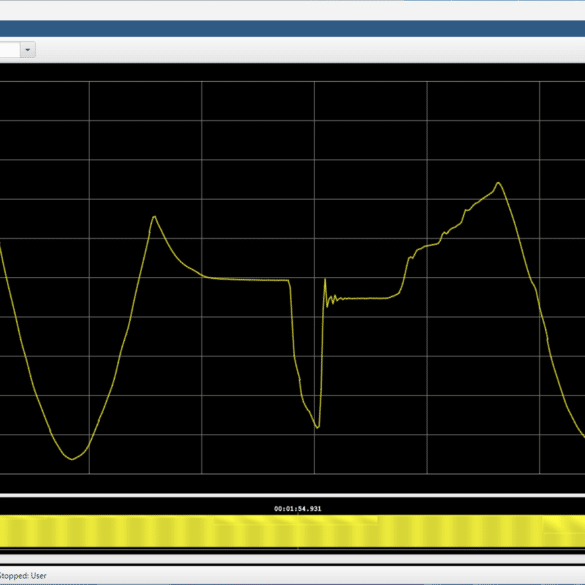Open the dropdown arrow in the toolbar

(x=28, y=50)
